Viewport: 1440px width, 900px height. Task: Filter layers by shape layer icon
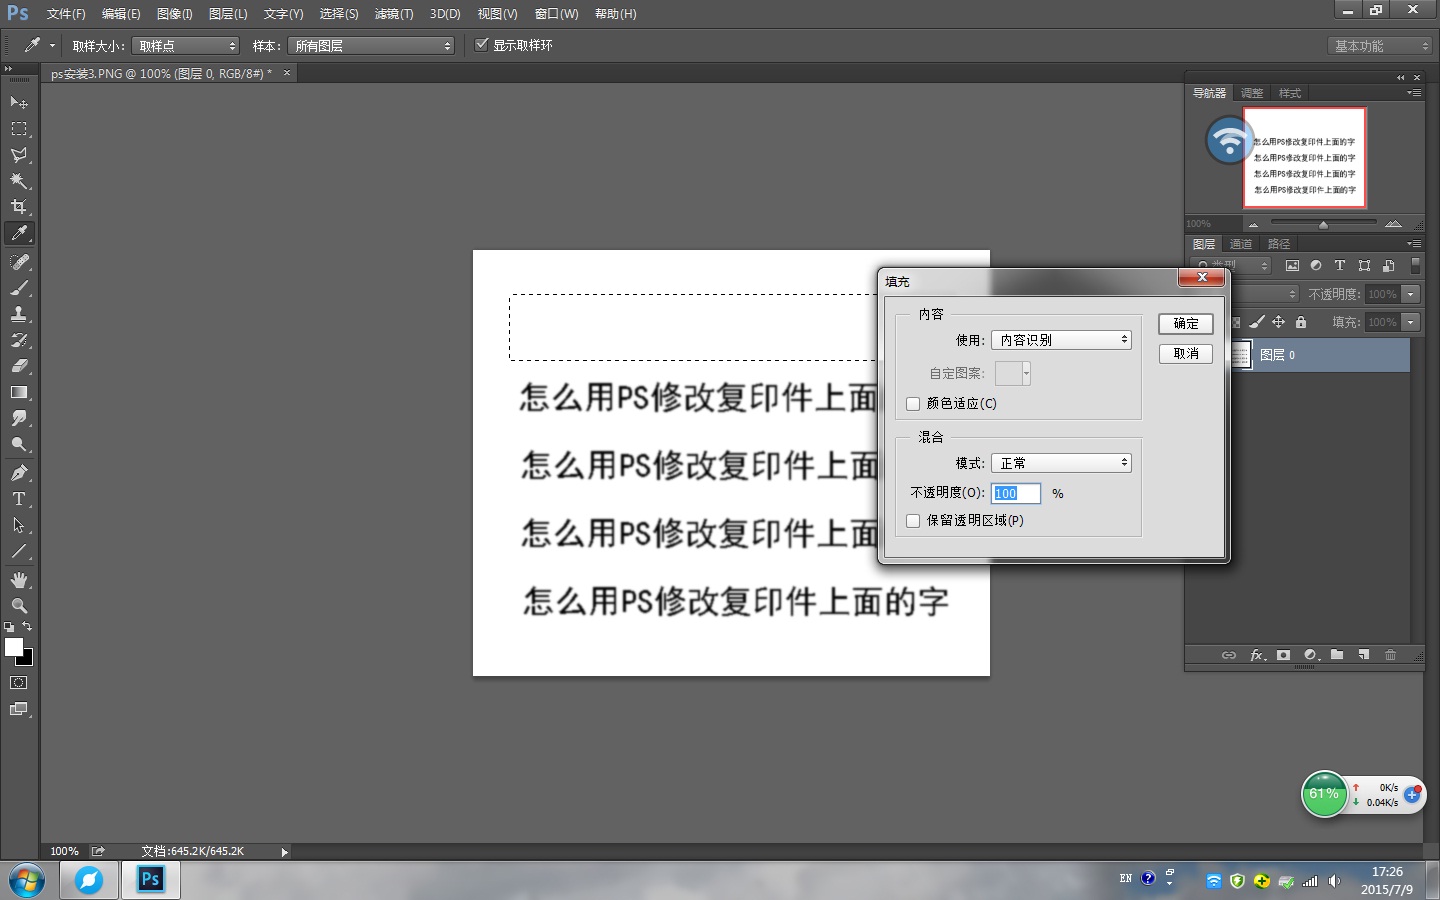coord(1364,266)
